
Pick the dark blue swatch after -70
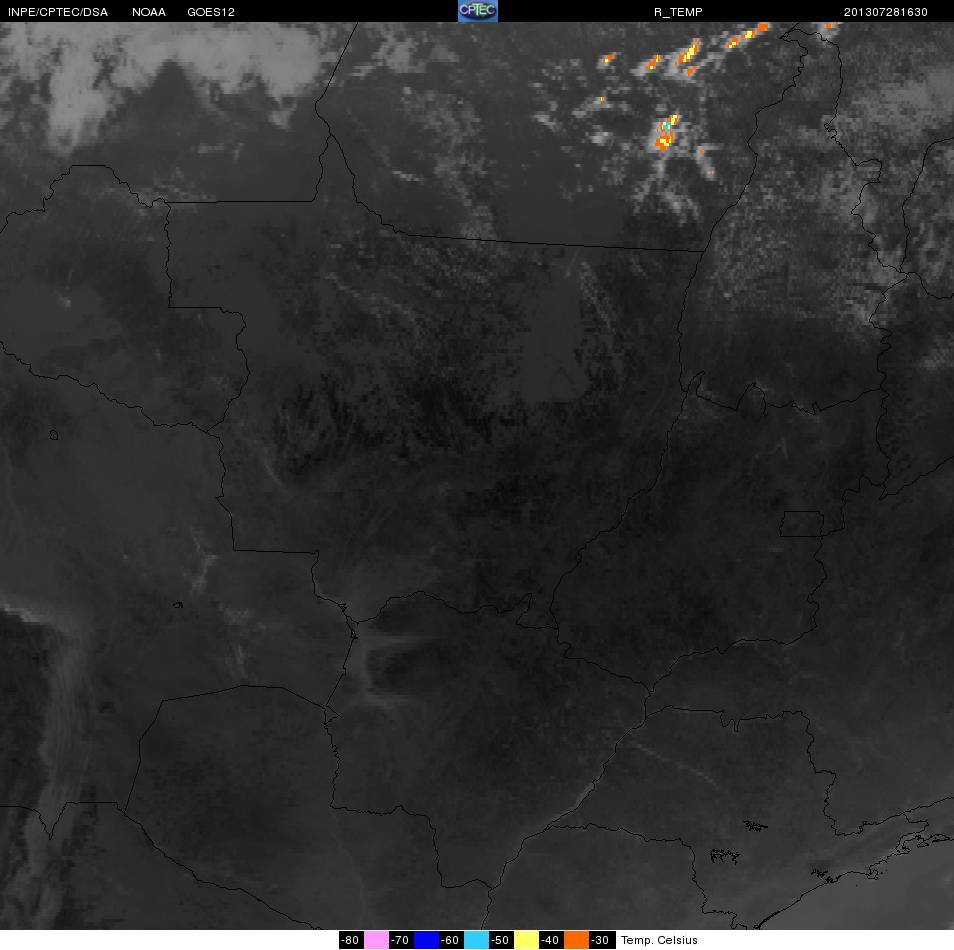427,940
